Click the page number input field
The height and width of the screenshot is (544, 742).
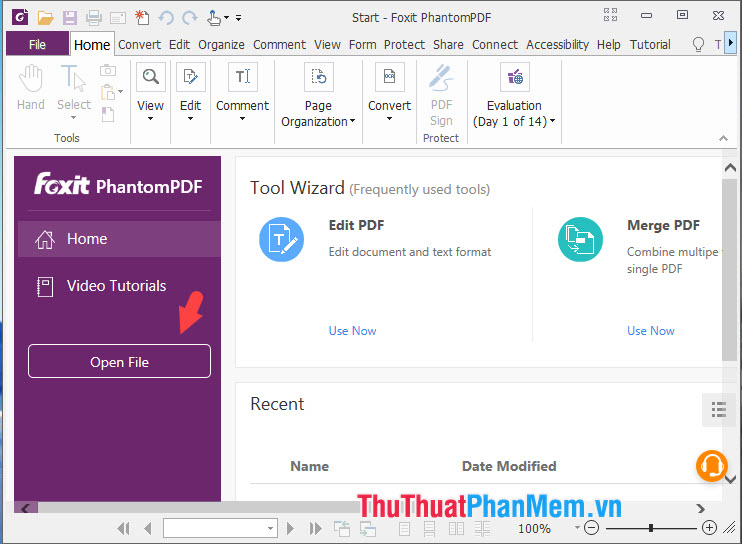[x=215, y=528]
